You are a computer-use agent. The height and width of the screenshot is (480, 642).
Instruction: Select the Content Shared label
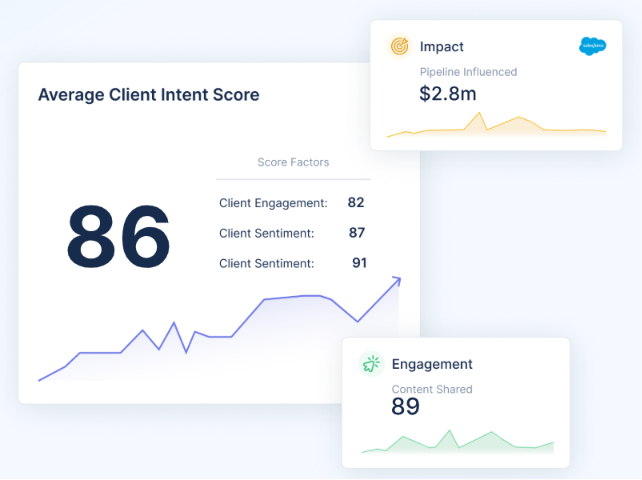[432, 389]
